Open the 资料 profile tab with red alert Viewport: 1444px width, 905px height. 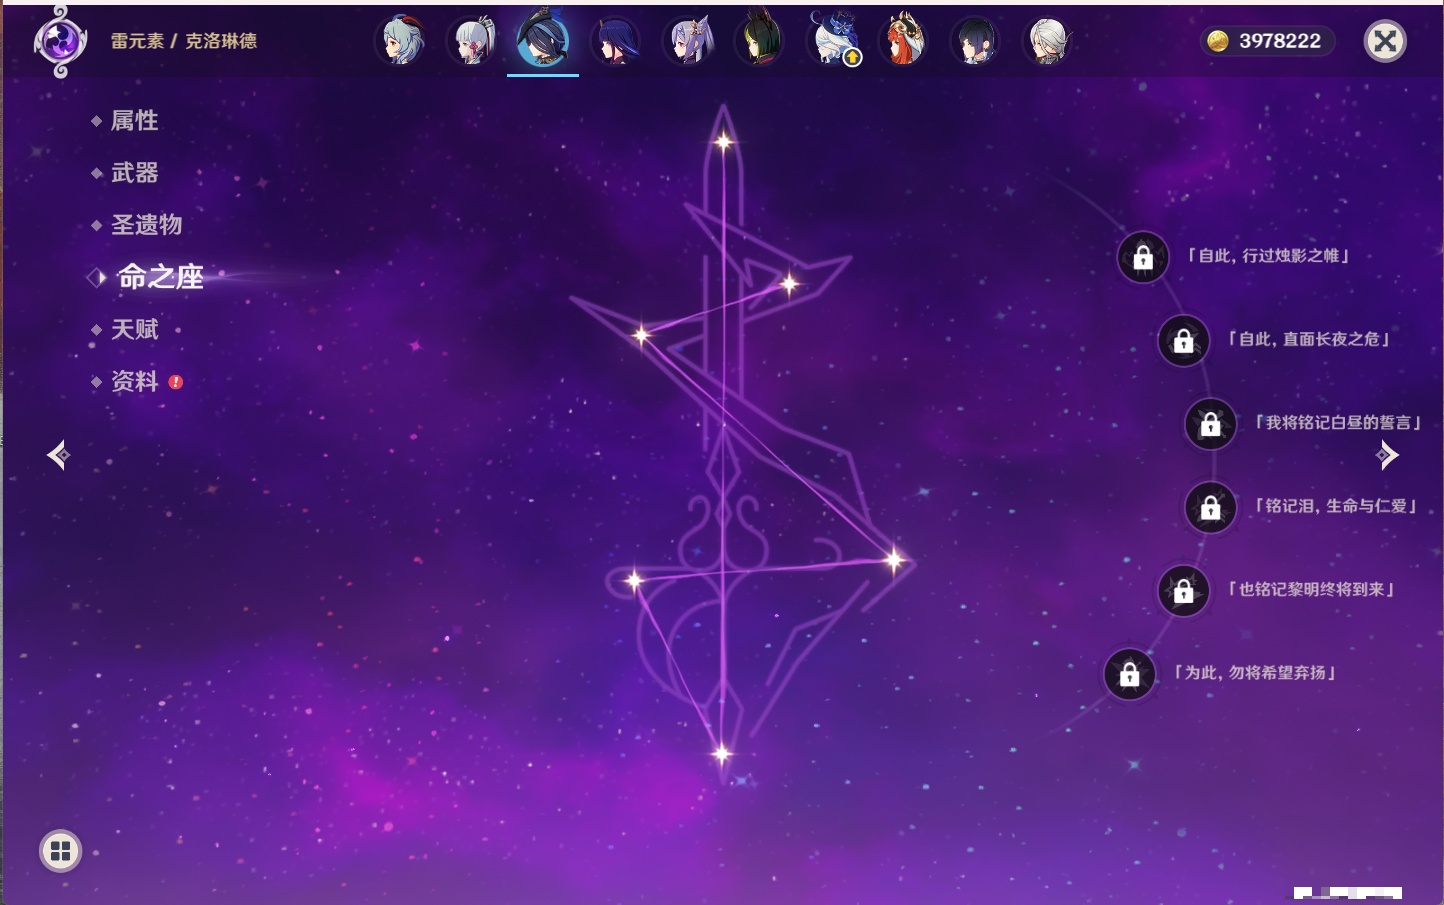134,382
